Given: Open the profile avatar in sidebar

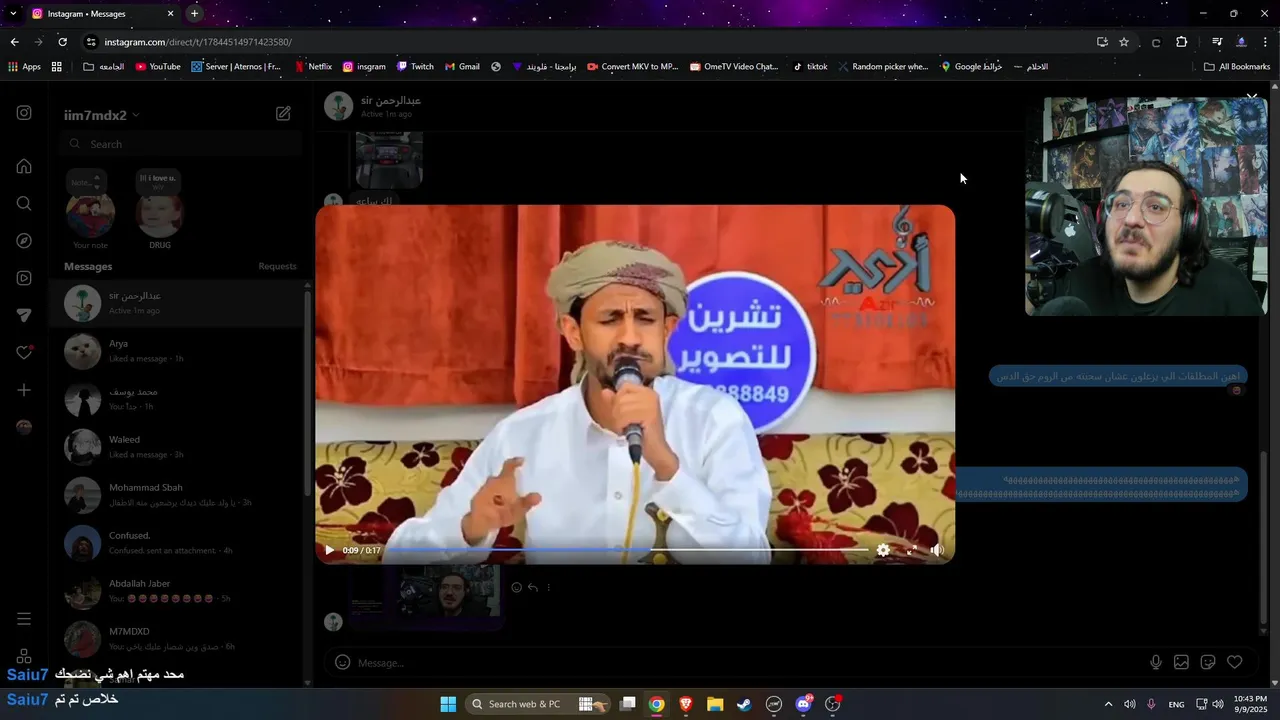Looking at the screenshot, I should 24,427.
